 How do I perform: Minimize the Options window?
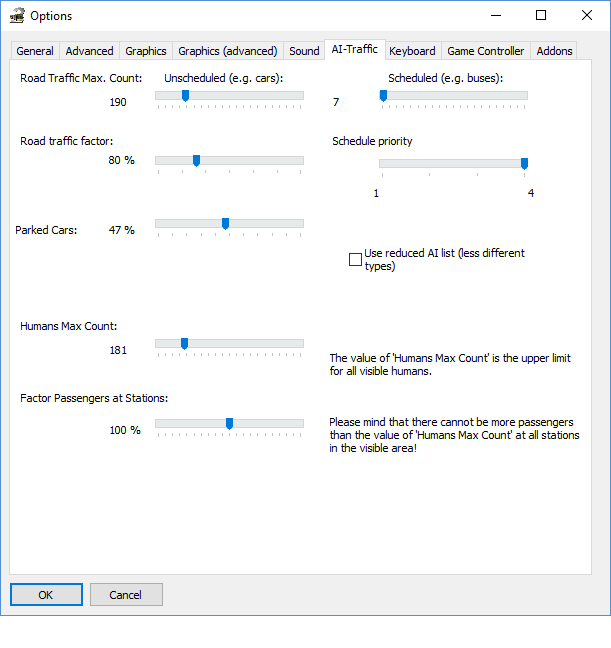pyautogui.click(x=496, y=16)
